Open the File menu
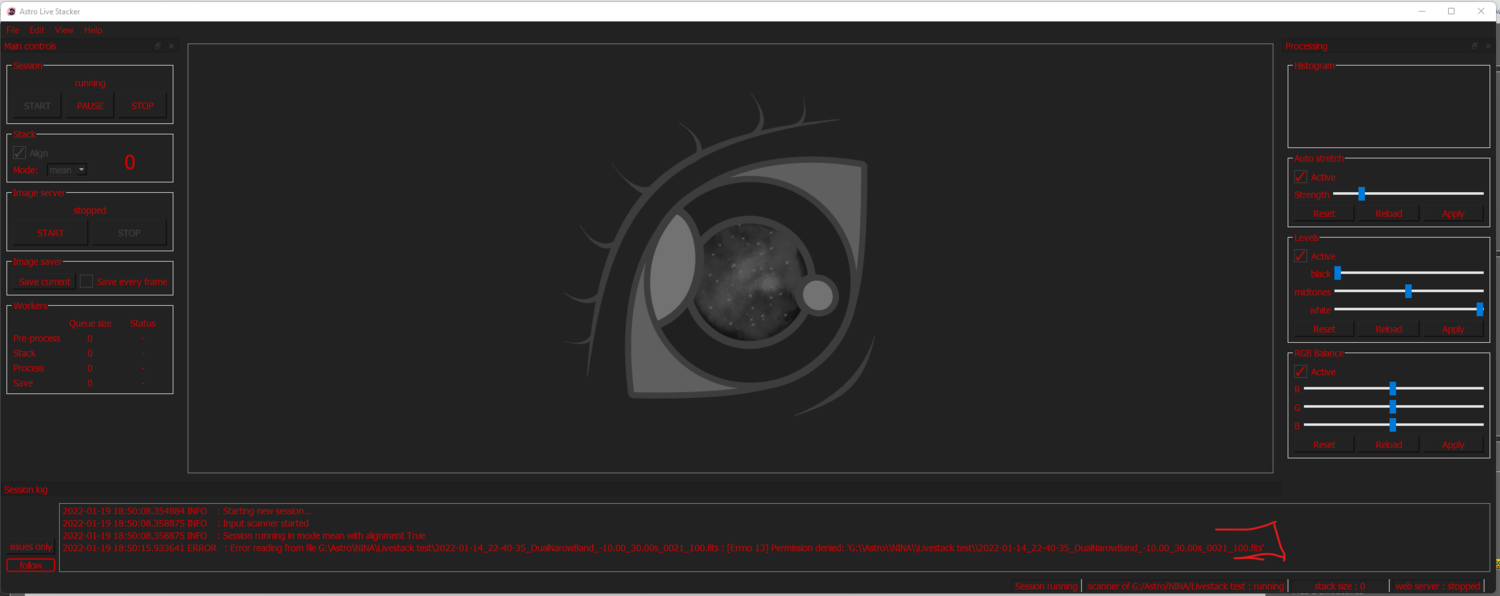This screenshot has height=596, width=1500. click(12, 29)
